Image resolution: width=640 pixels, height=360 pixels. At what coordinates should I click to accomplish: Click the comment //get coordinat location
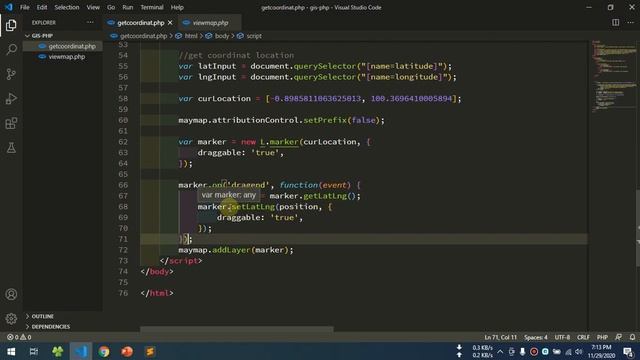(236, 55)
